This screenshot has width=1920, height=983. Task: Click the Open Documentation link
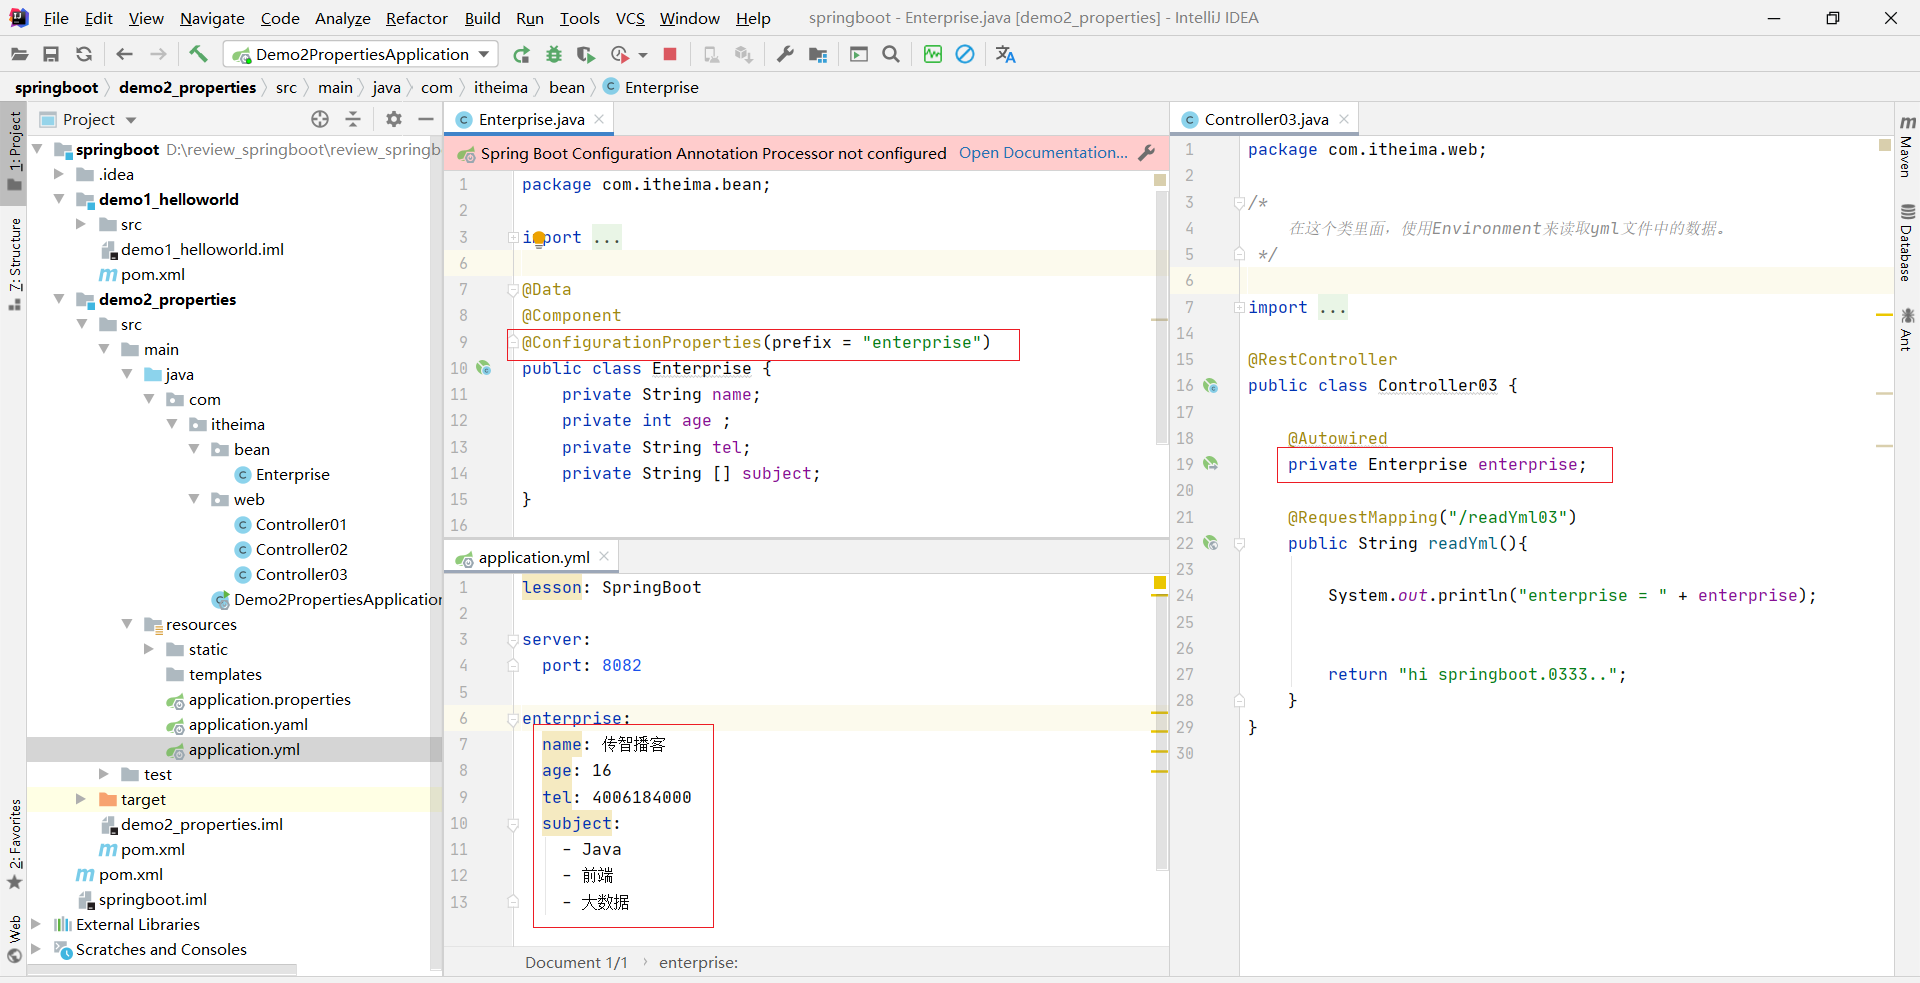point(1042,153)
